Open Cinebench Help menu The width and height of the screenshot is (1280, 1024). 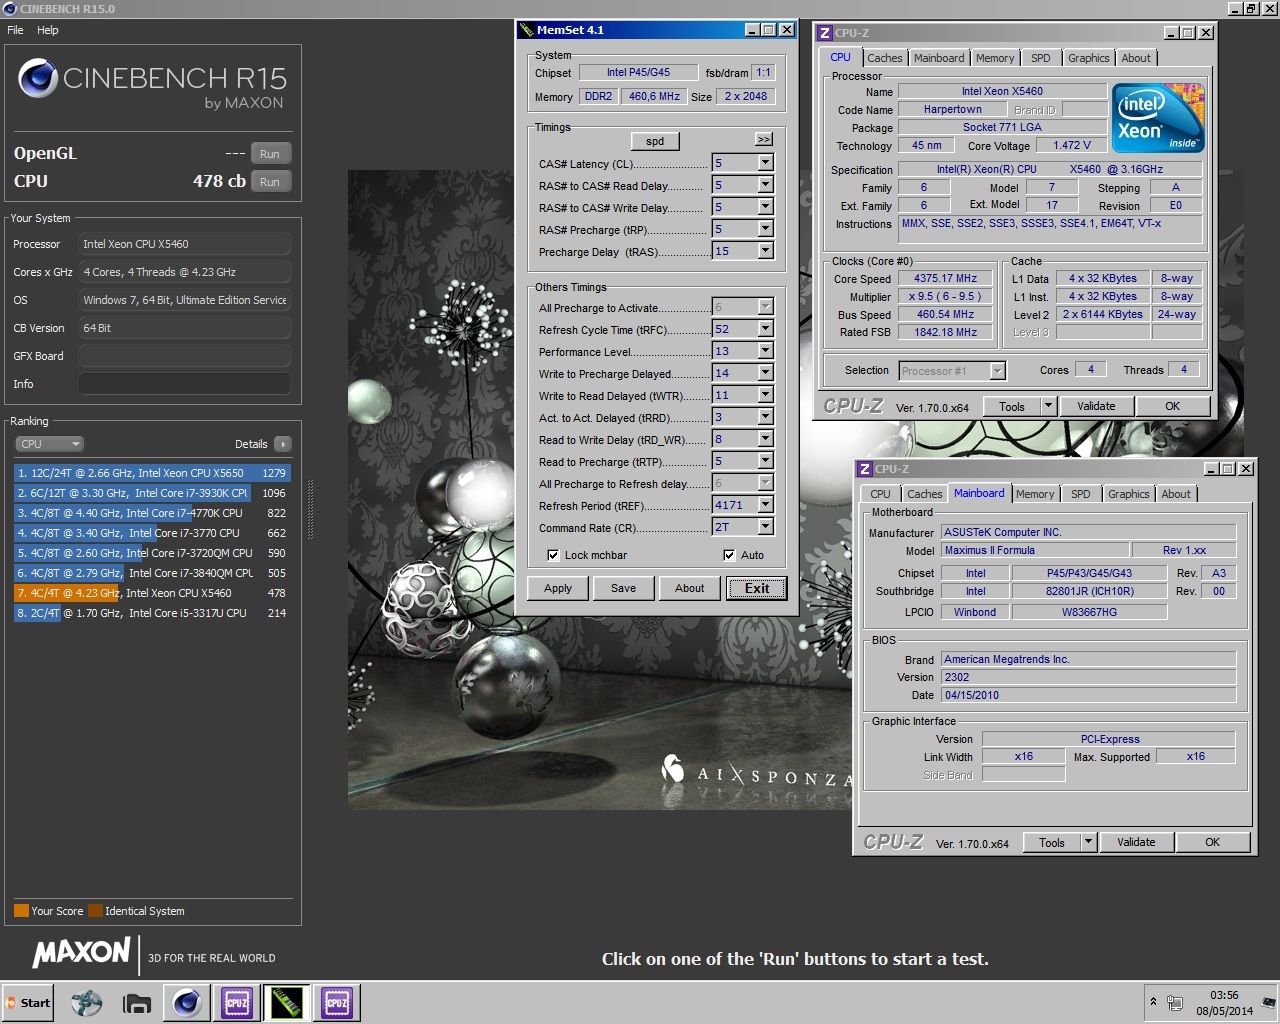click(x=48, y=30)
